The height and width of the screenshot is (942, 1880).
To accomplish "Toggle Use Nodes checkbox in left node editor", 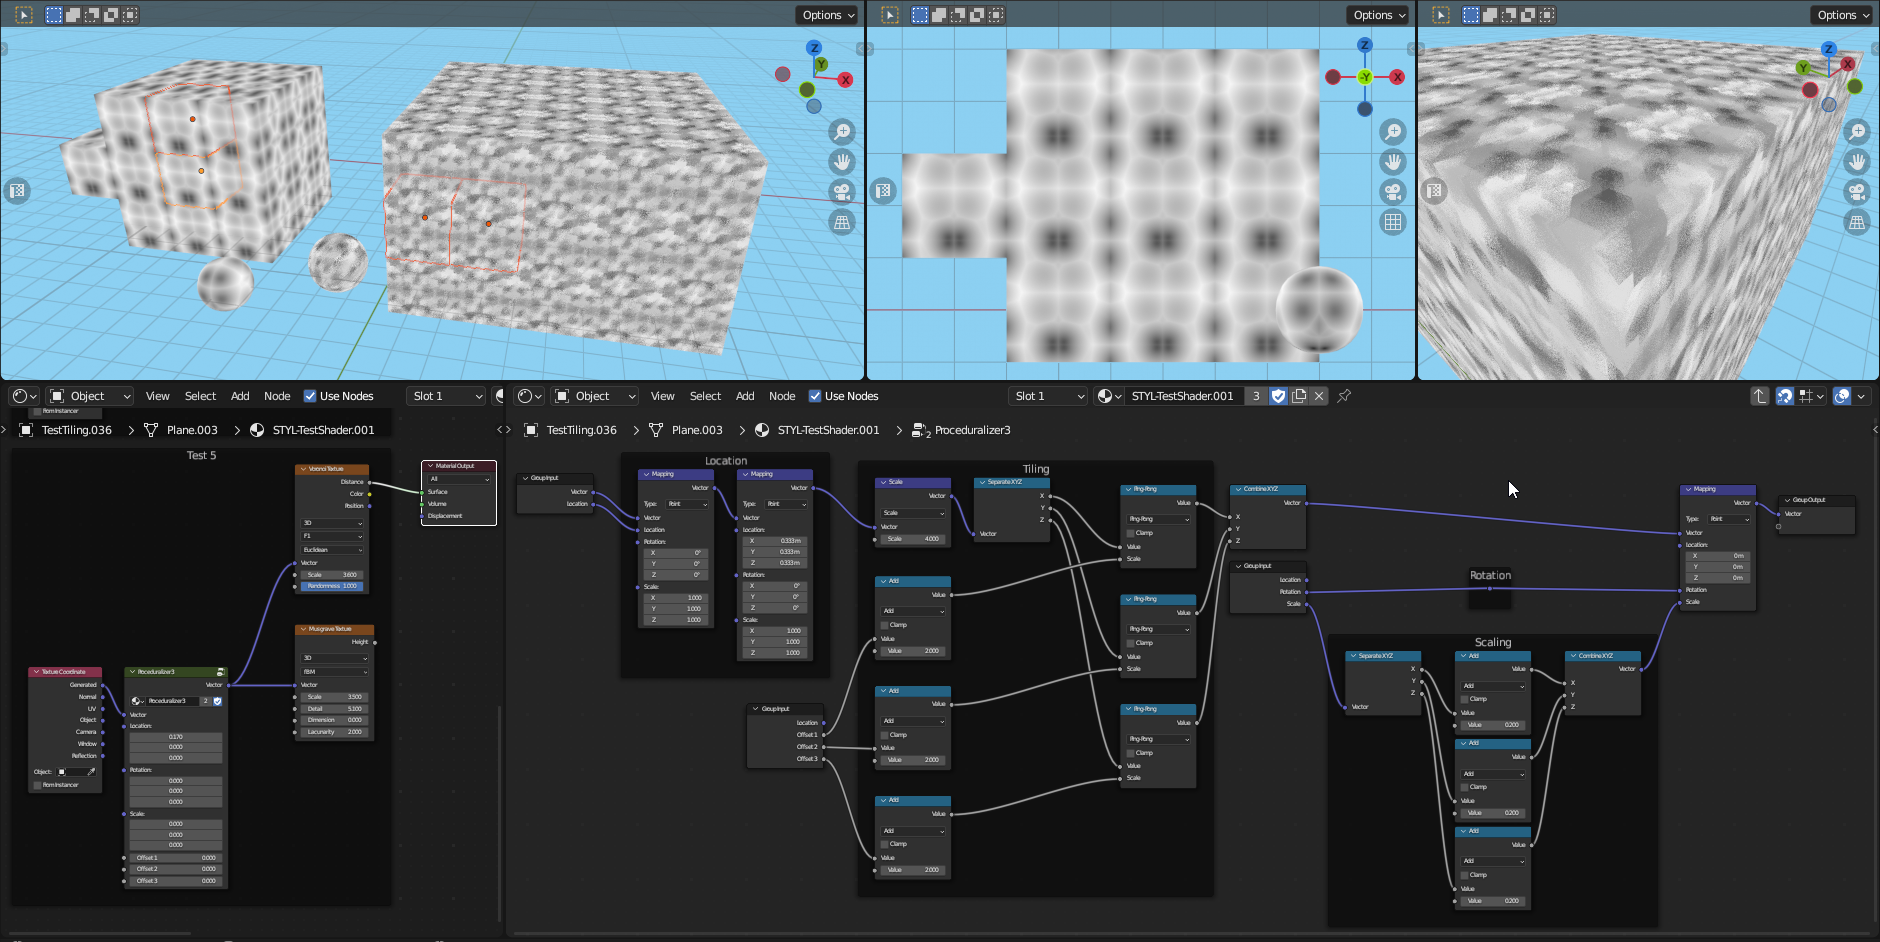I will [x=310, y=396].
